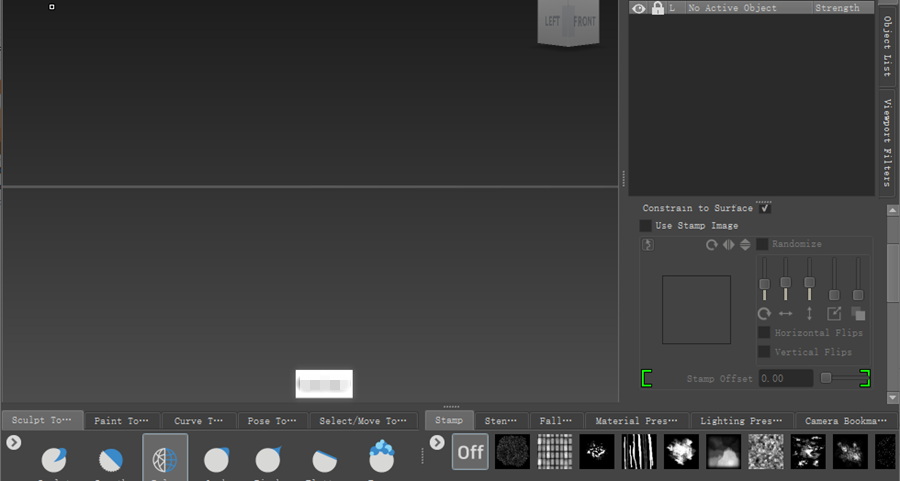Select the Foamy tool icon
Viewport: 900px width, 481px height.
tap(382, 456)
